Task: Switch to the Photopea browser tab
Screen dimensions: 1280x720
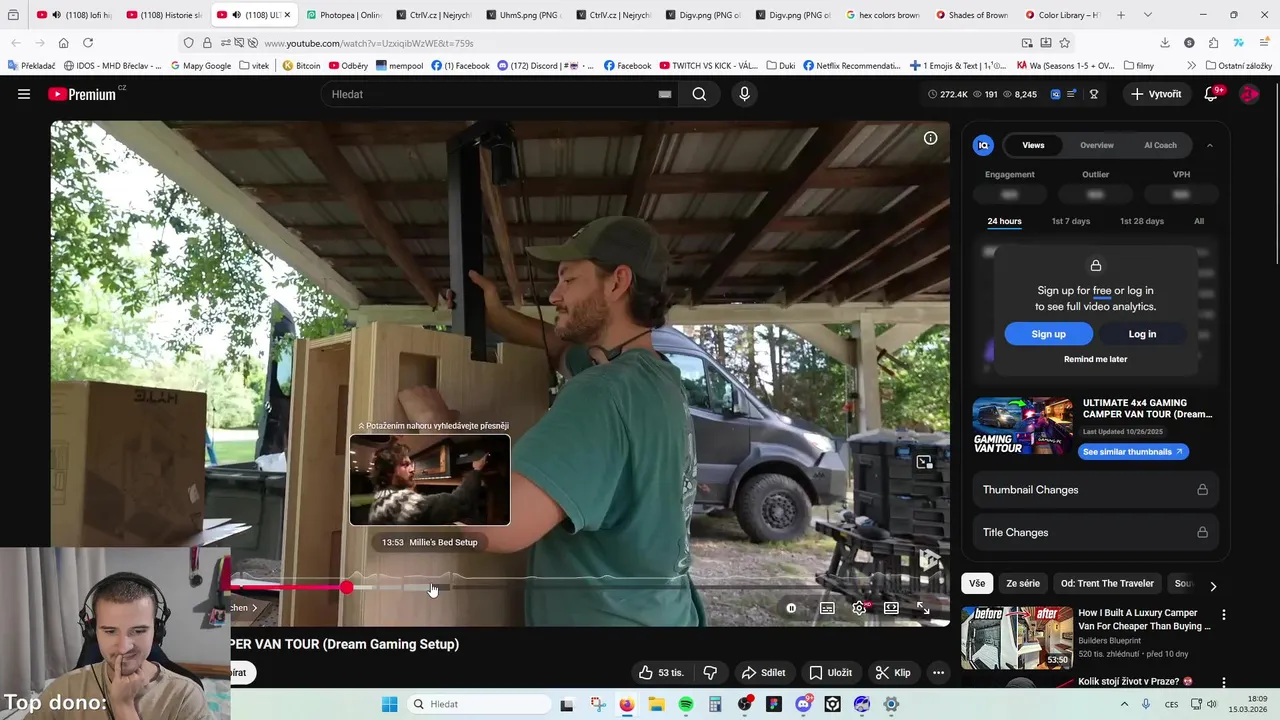Action: [x=343, y=15]
